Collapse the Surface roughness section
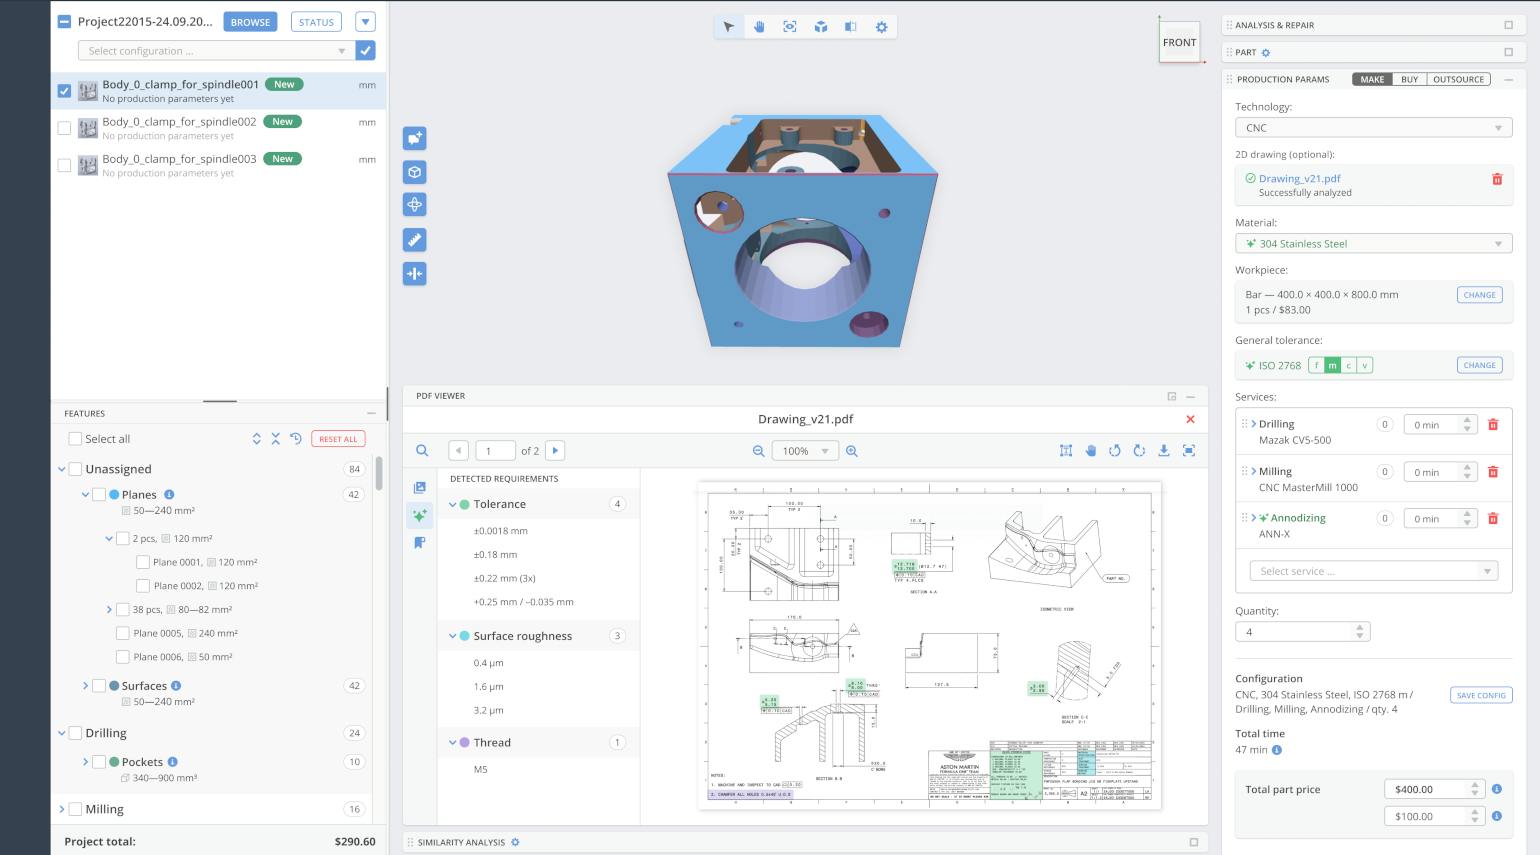The height and width of the screenshot is (855, 1540). (x=452, y=636)
